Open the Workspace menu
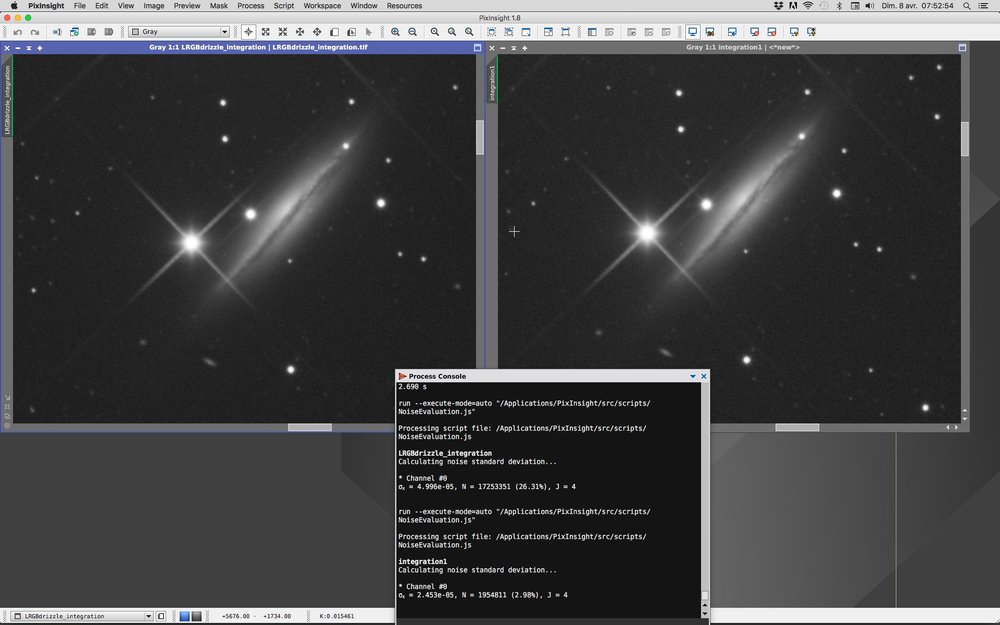Image resolution: width=1000 pixels, height=625 pixels. (322, 6)
